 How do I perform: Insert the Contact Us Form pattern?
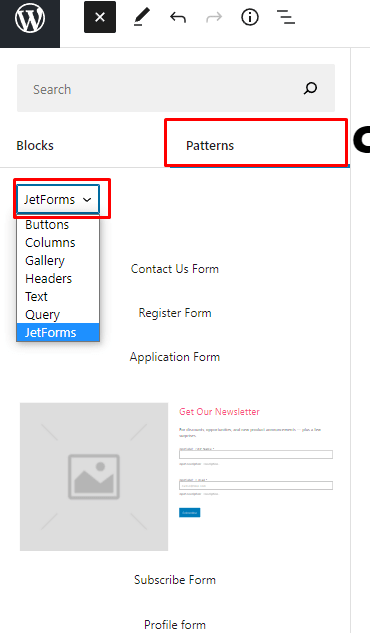point(175,269)
